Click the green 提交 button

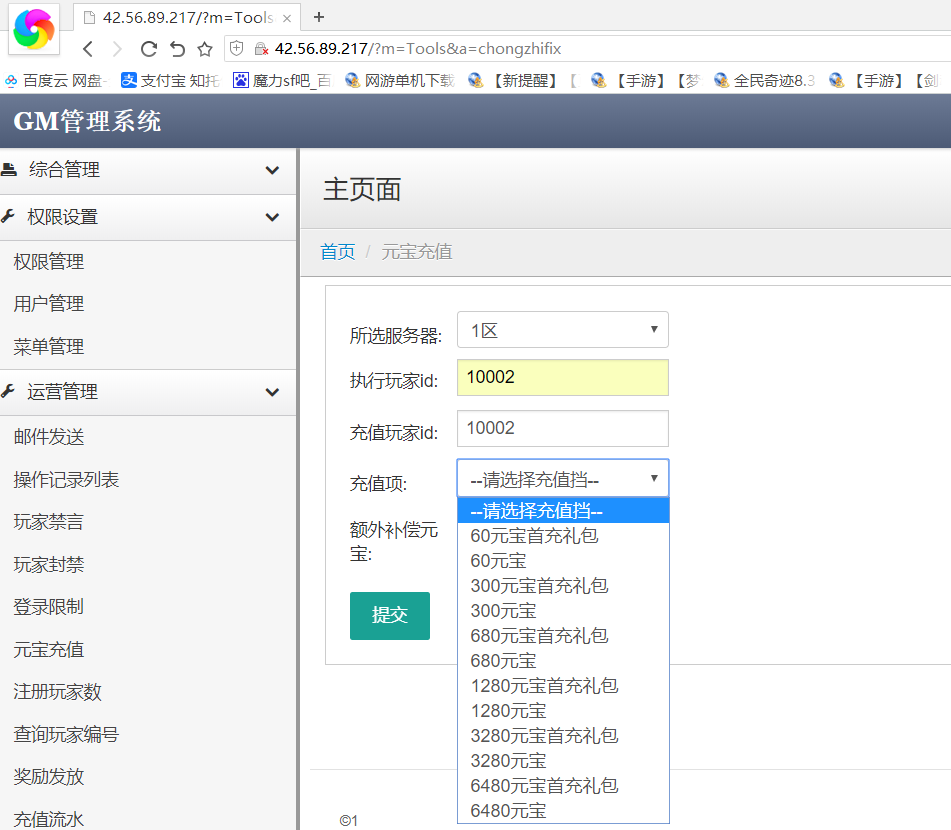[x=389, y=616]
